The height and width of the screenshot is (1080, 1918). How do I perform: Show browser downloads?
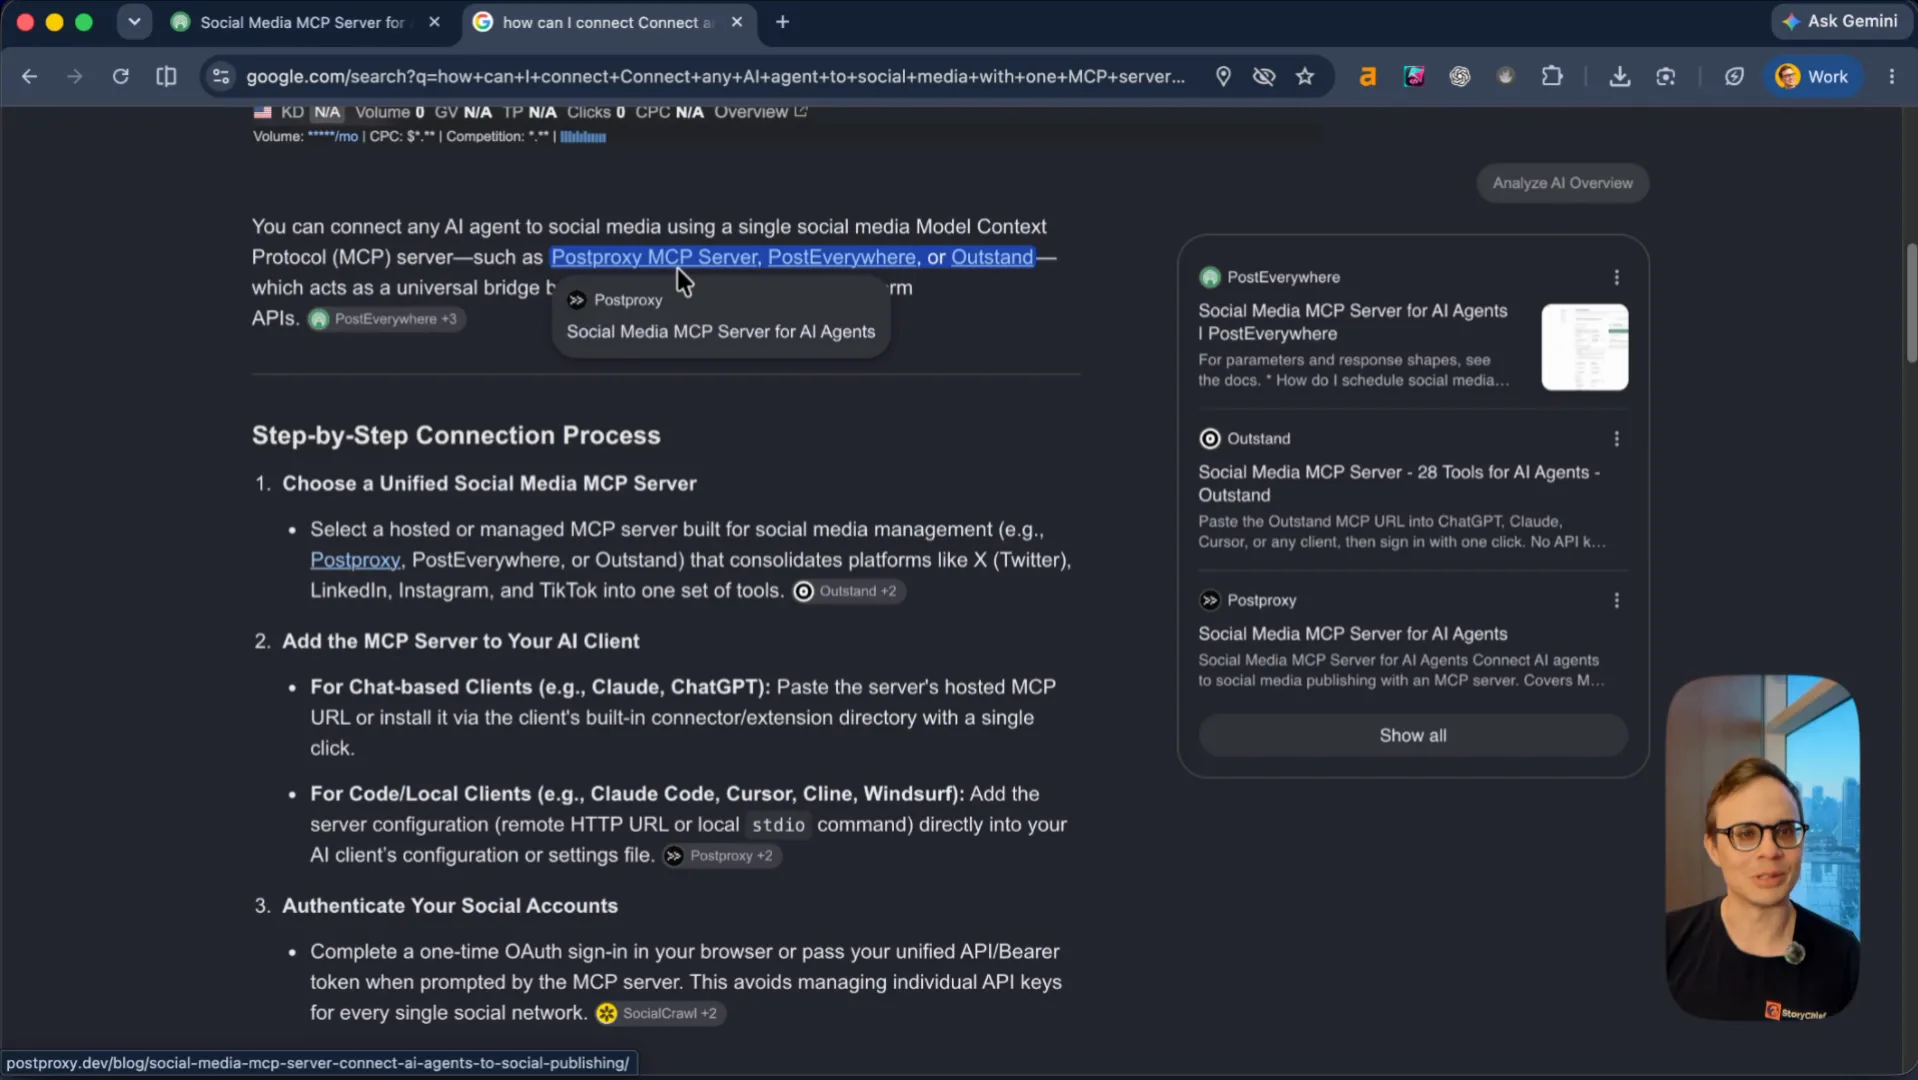1620,77
